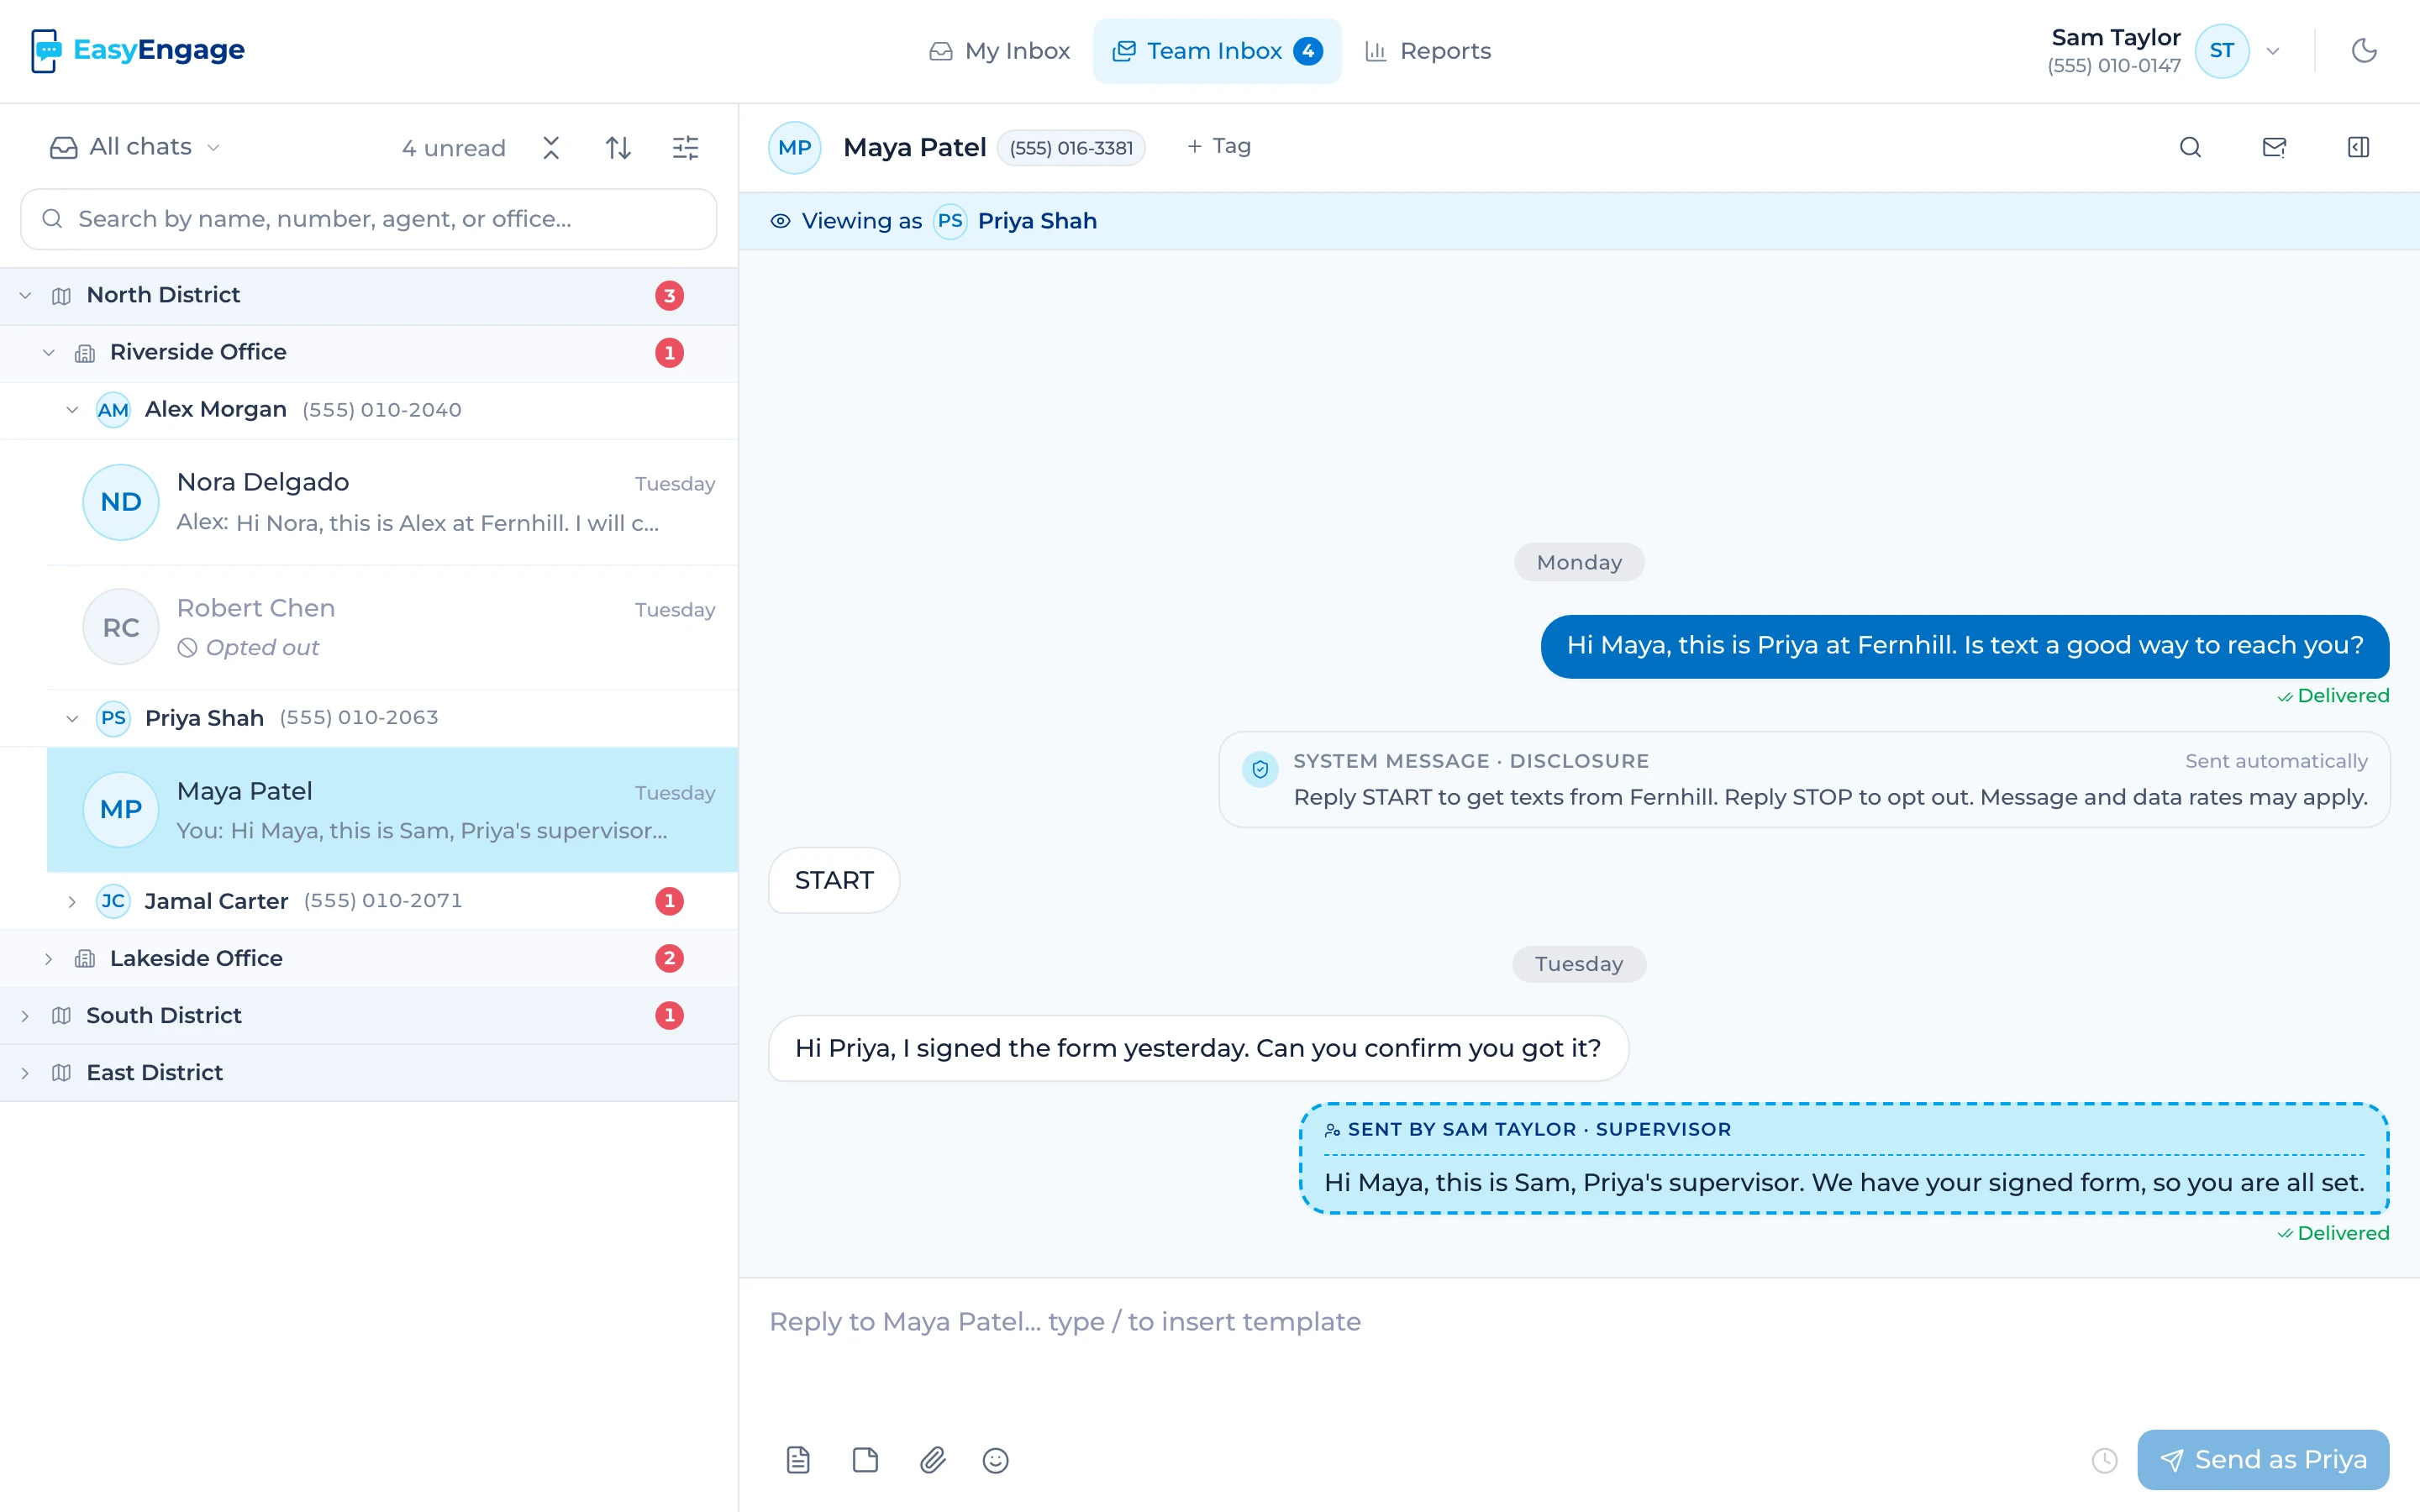Click the MP avatar in chat header
Screen dimensions: 2420x1512
795,147
